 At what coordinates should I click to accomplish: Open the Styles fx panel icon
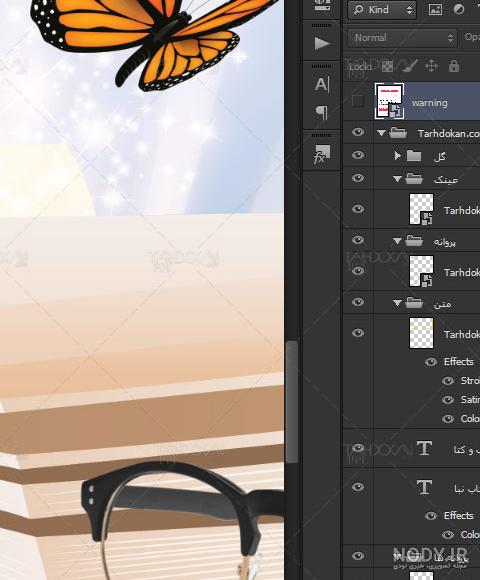[x=322, y=154]
